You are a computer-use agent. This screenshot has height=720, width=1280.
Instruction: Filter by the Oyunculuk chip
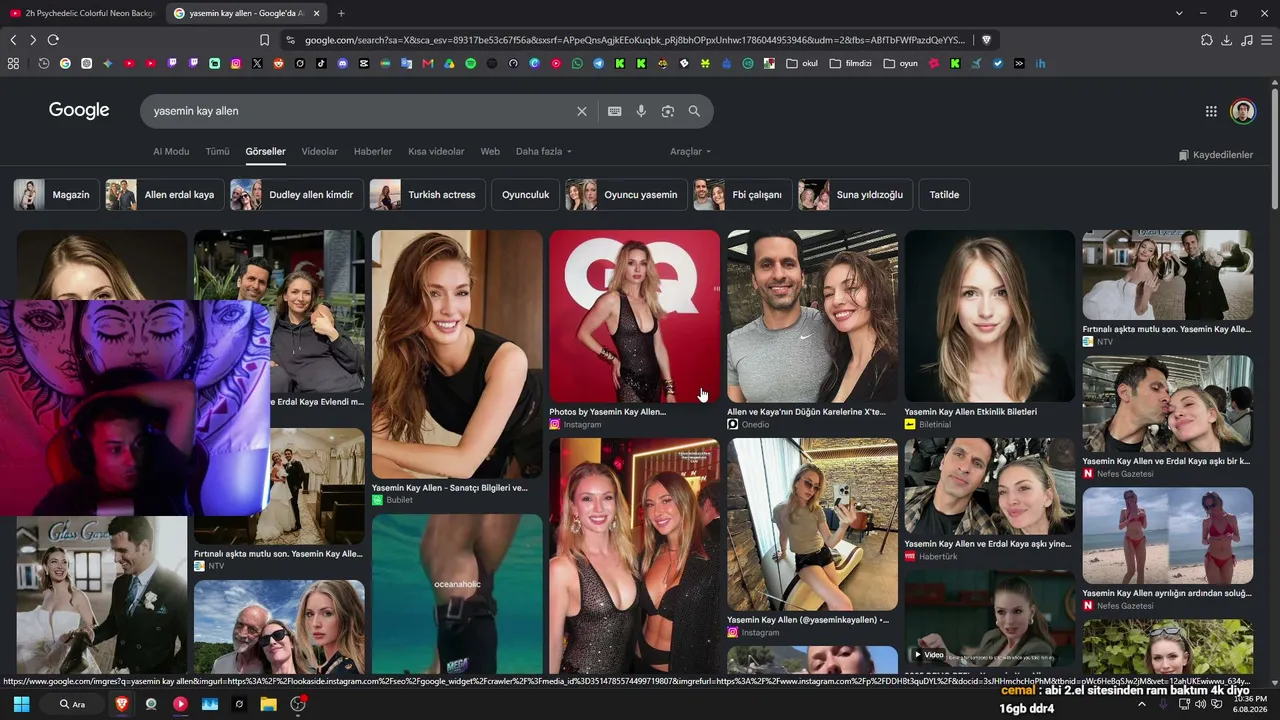[525, 195]
